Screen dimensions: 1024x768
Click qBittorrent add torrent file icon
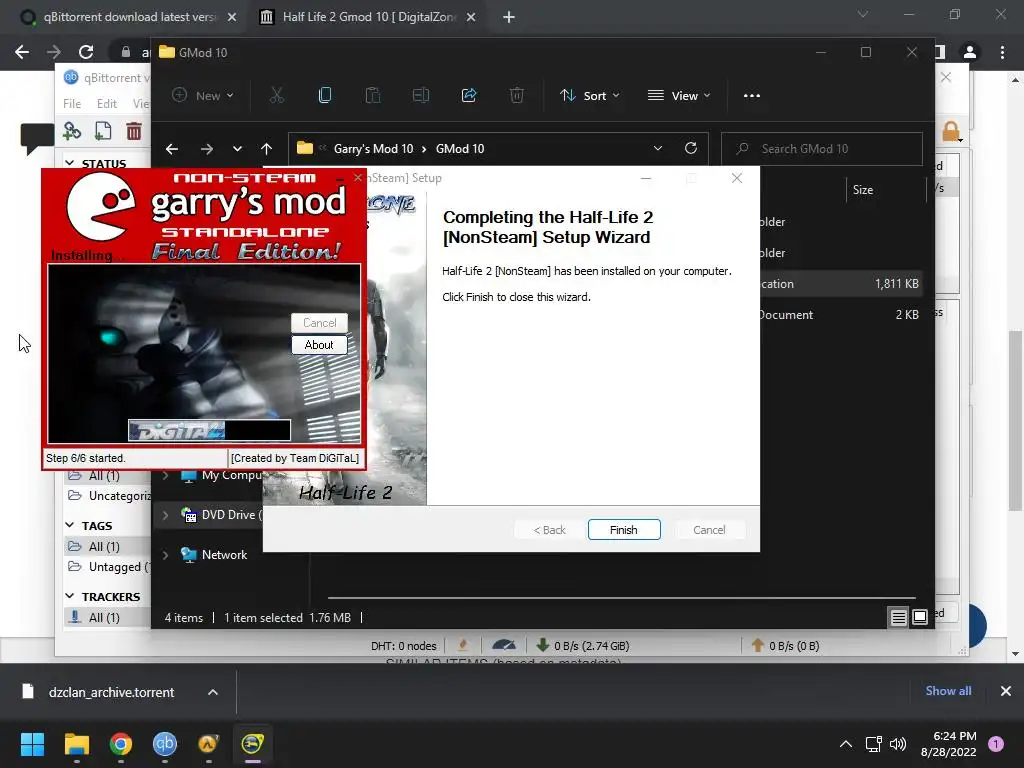(x=103, y=131)
